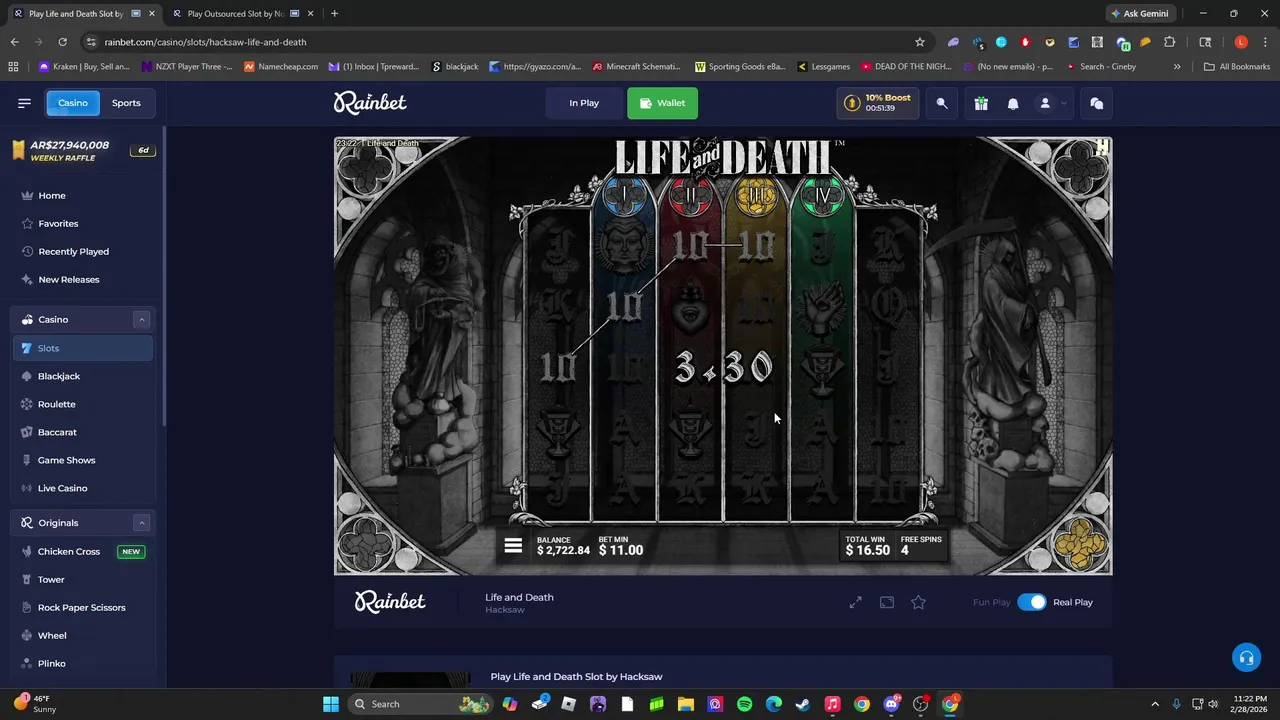Open Game Shows category
Image resolution: width=1280 pixels, height=720 pixels.
point(83,460)
